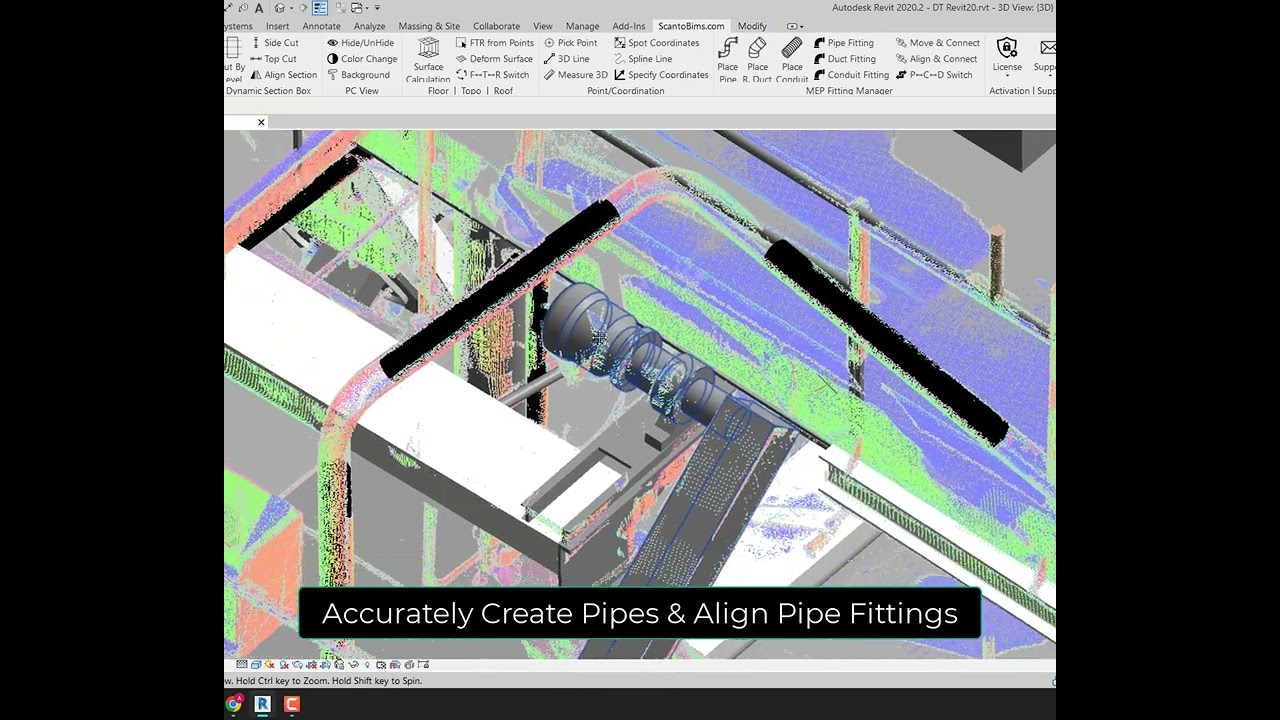Select the Deform Surface tool

(x=494, y=59)
